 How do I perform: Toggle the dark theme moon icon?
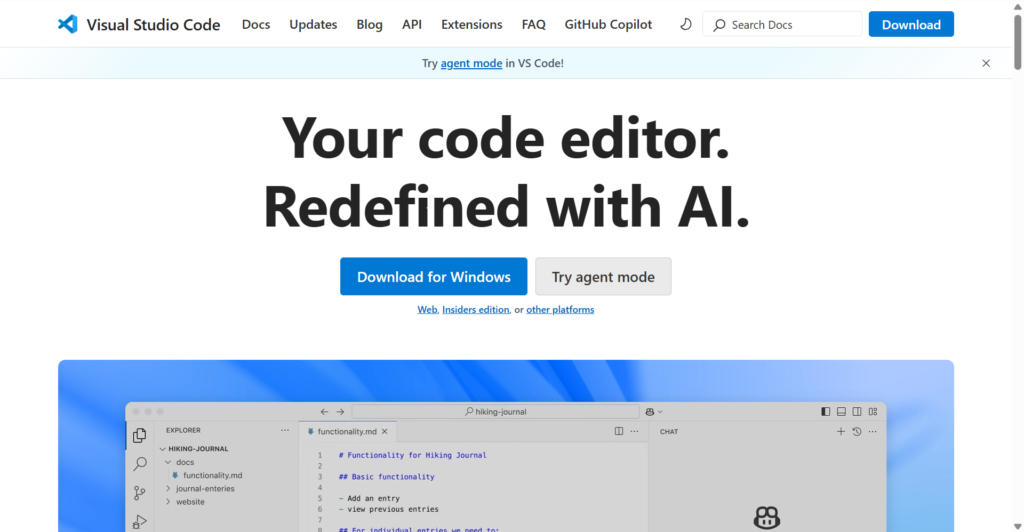point(685,24)
